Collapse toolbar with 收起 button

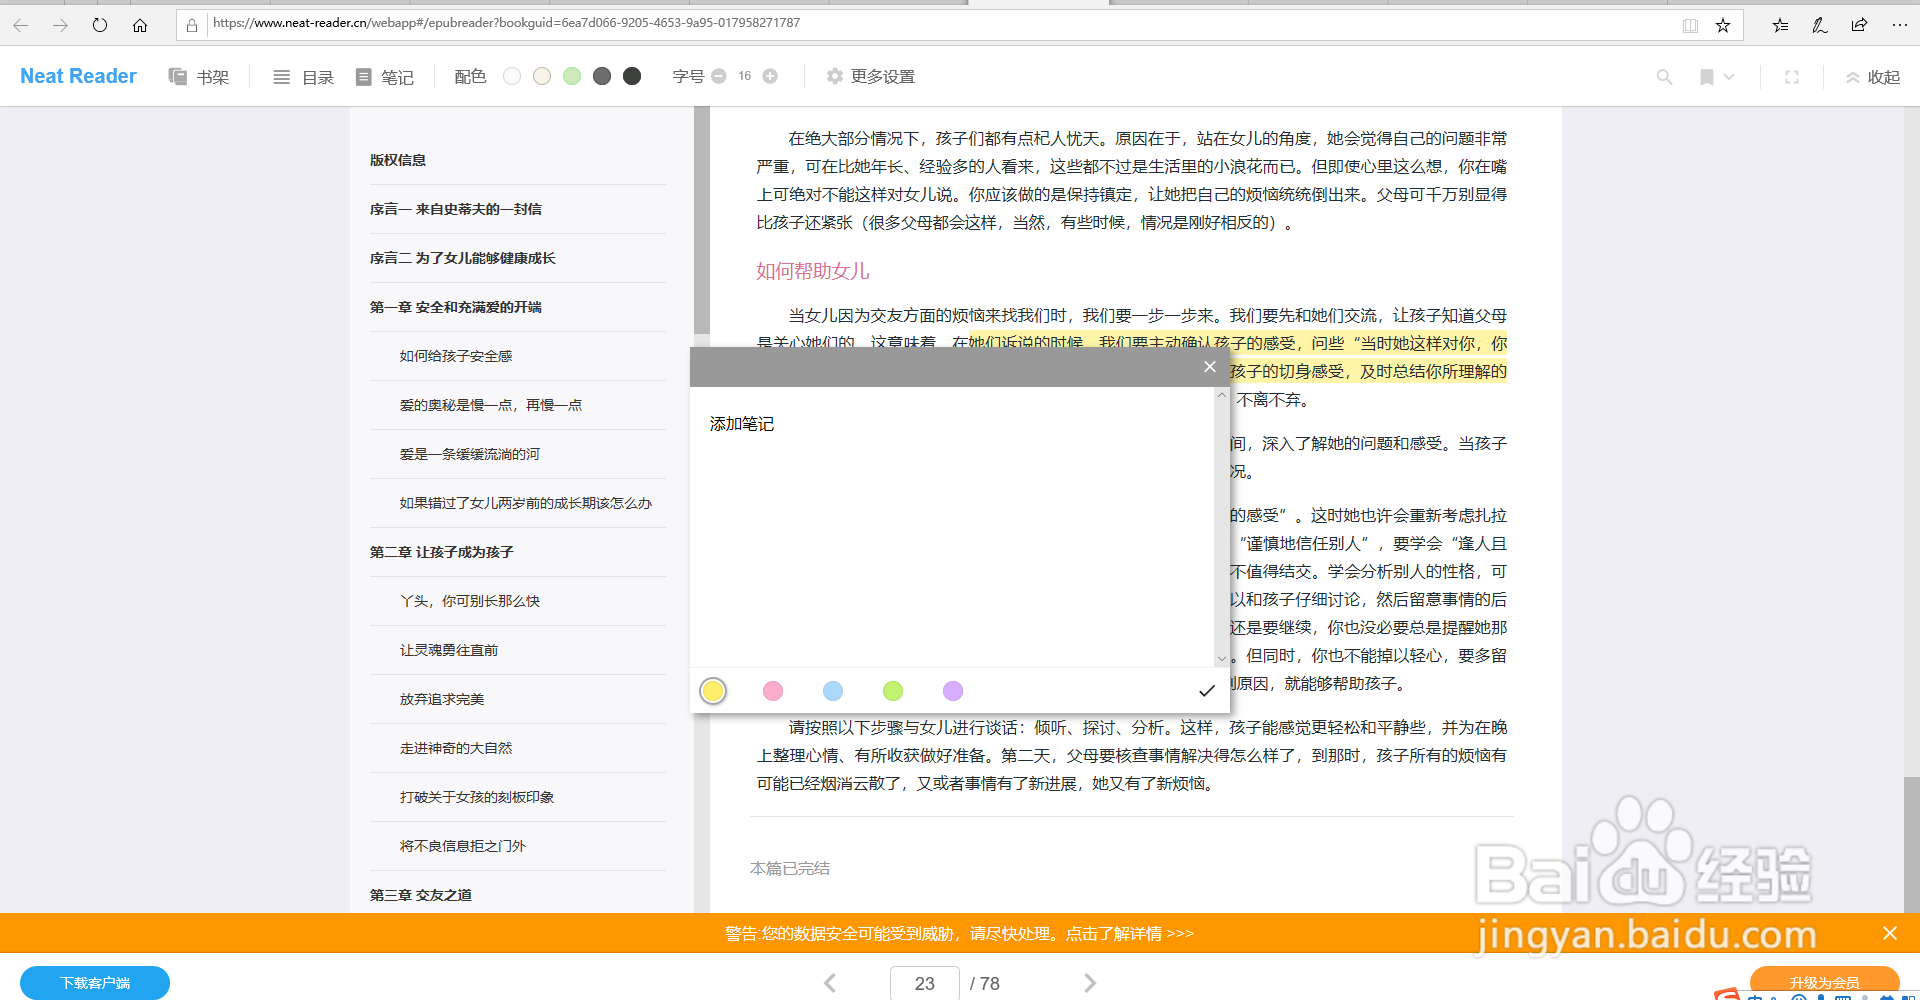[1872, 77]
